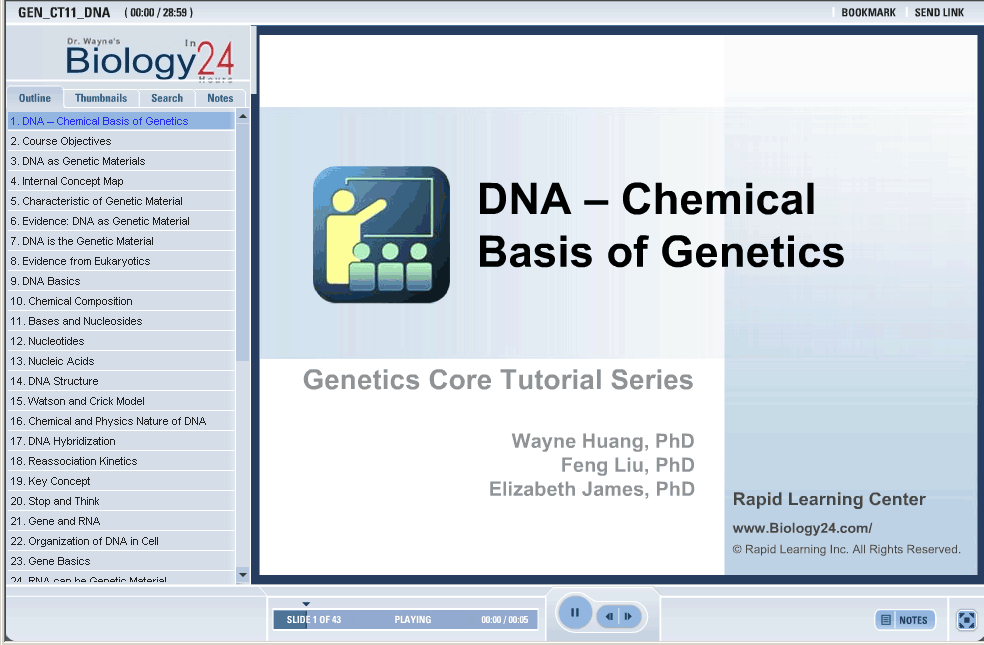Click the Biology24 logo

(x=150, y=60)
